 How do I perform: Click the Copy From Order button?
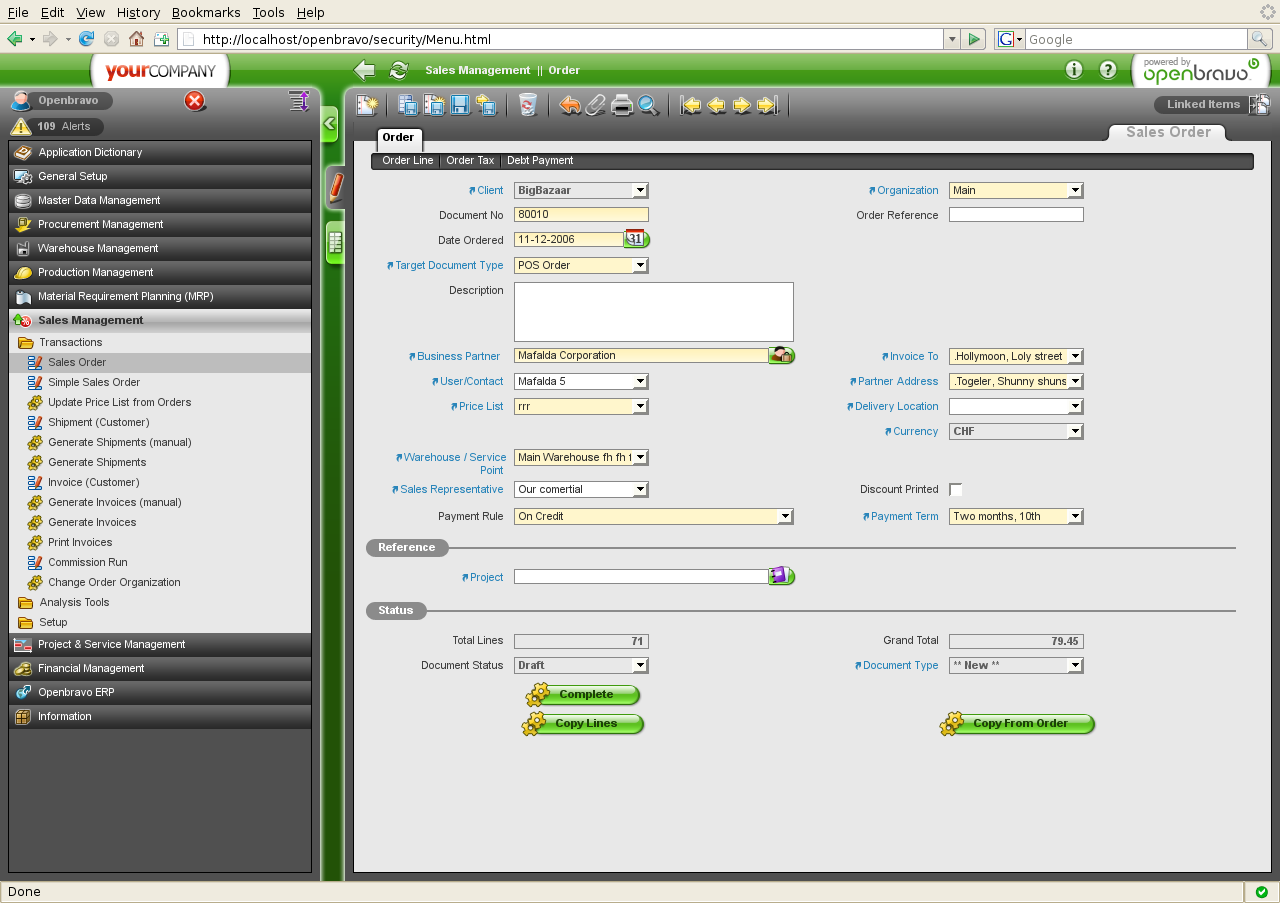(x=1019, y=723)
